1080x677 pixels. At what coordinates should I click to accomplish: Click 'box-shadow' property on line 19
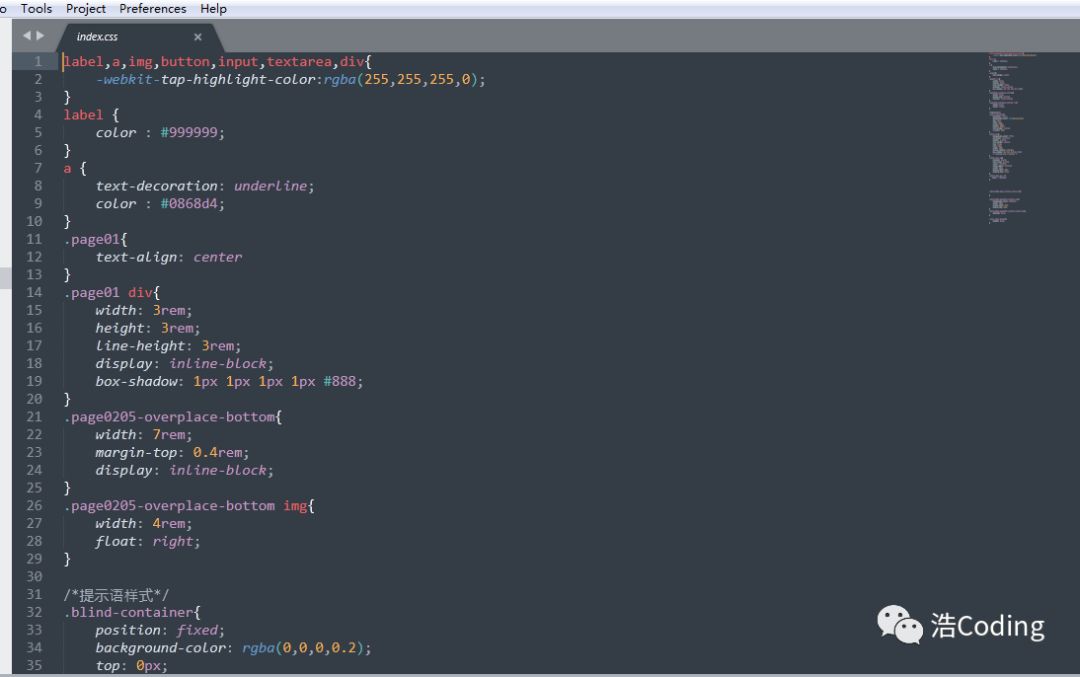136,382
